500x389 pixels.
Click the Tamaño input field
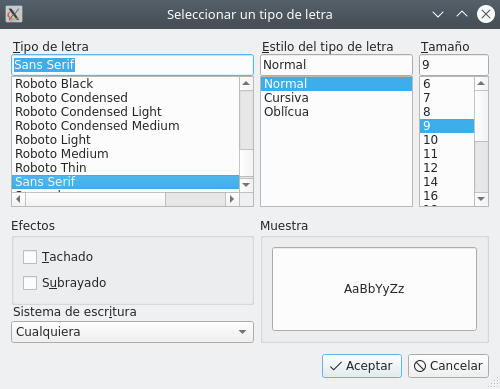pos(454,65)
